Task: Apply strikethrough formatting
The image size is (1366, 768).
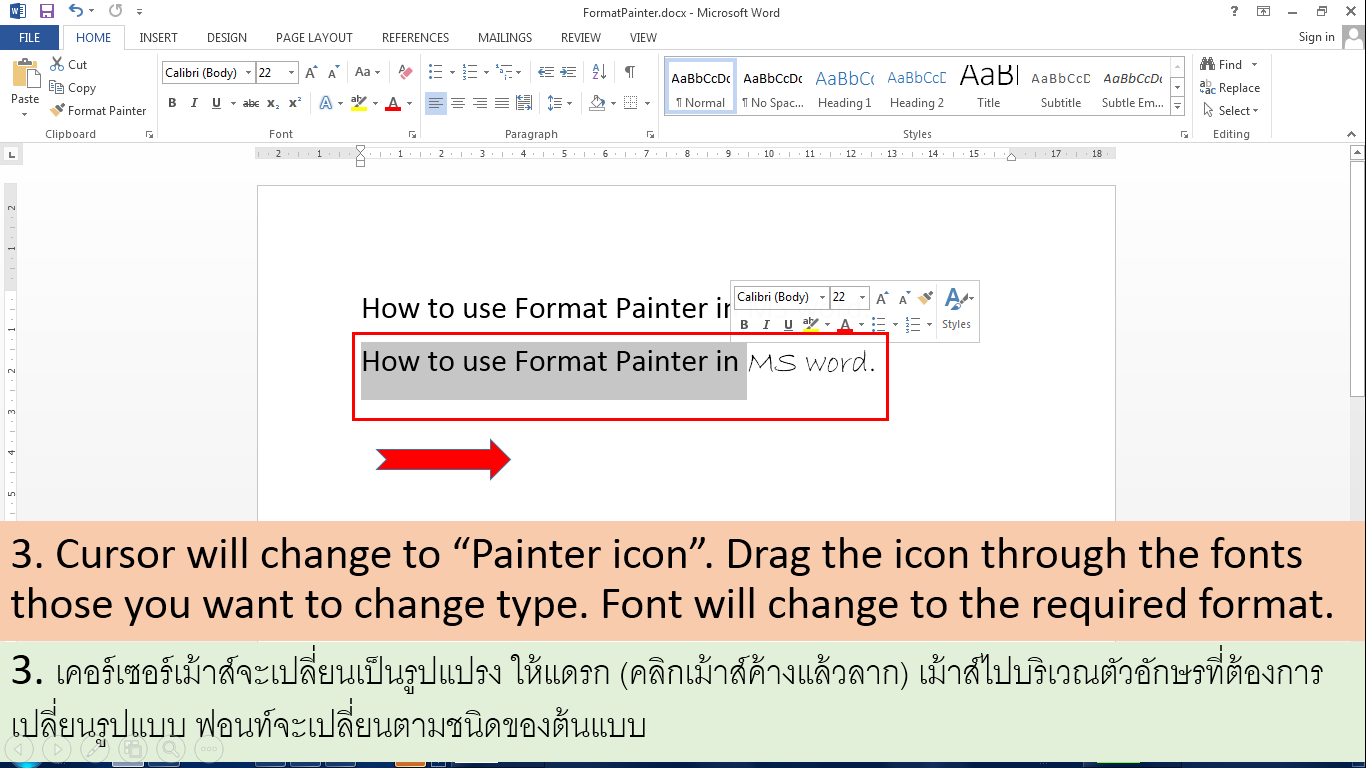Action: tap(251, 102)
